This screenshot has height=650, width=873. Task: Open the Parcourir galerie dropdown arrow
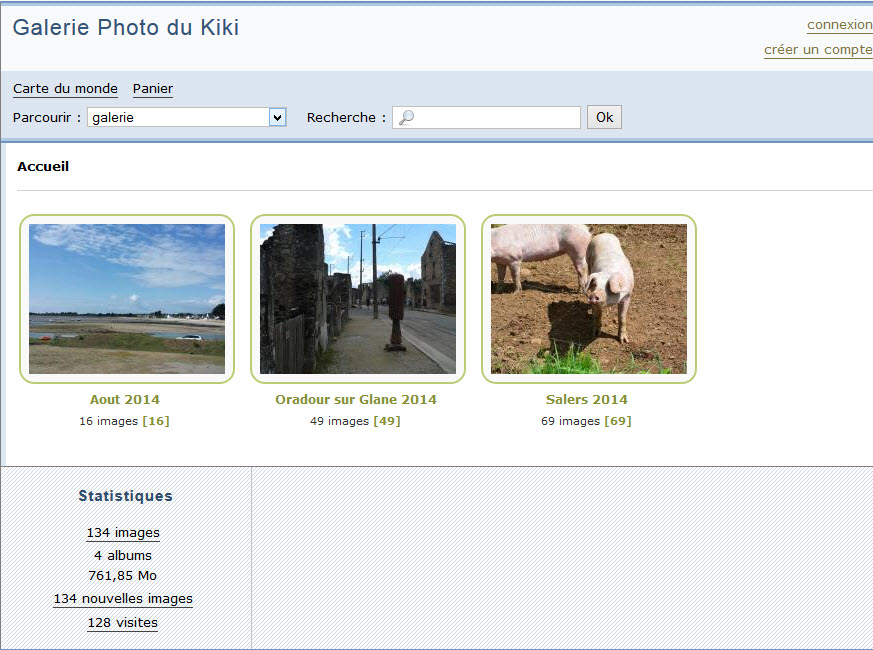pyautogui.click(x=277, y=118)
